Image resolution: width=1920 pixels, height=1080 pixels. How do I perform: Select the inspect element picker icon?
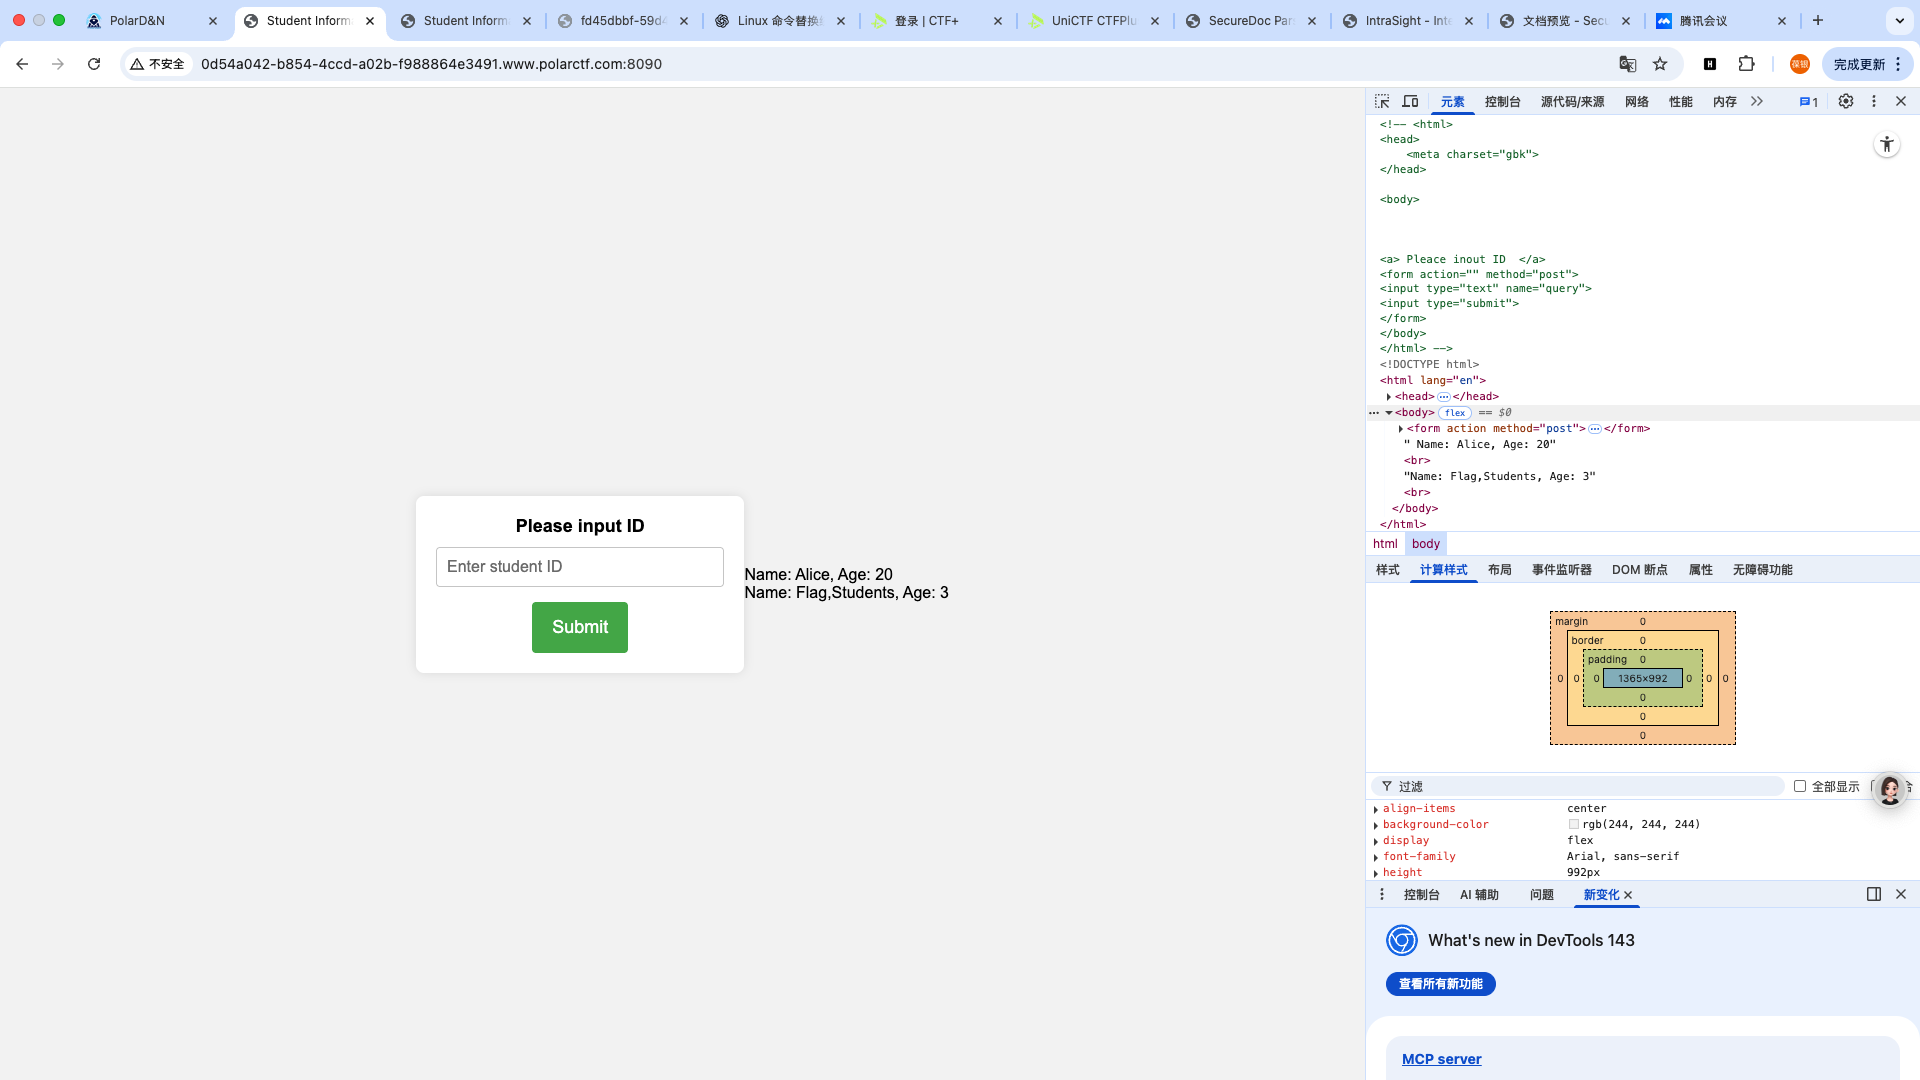pos(1382,102)
